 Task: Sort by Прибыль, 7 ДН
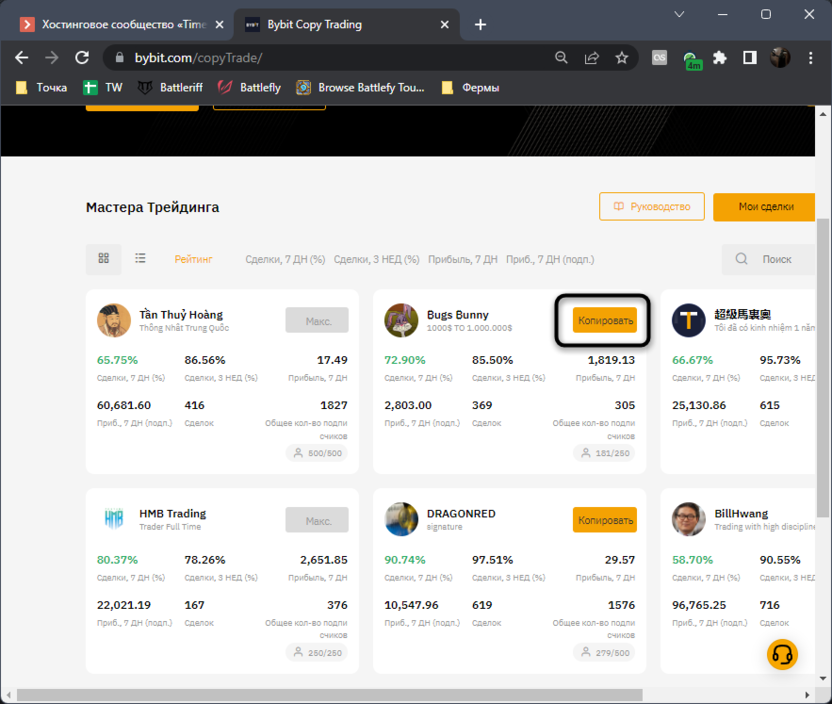[x=462, y=259]
